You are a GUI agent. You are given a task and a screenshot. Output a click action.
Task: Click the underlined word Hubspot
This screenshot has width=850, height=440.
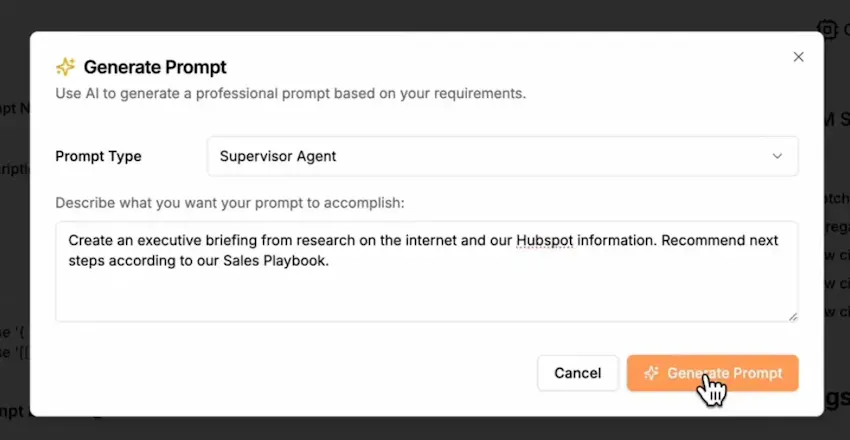[544, 240]
